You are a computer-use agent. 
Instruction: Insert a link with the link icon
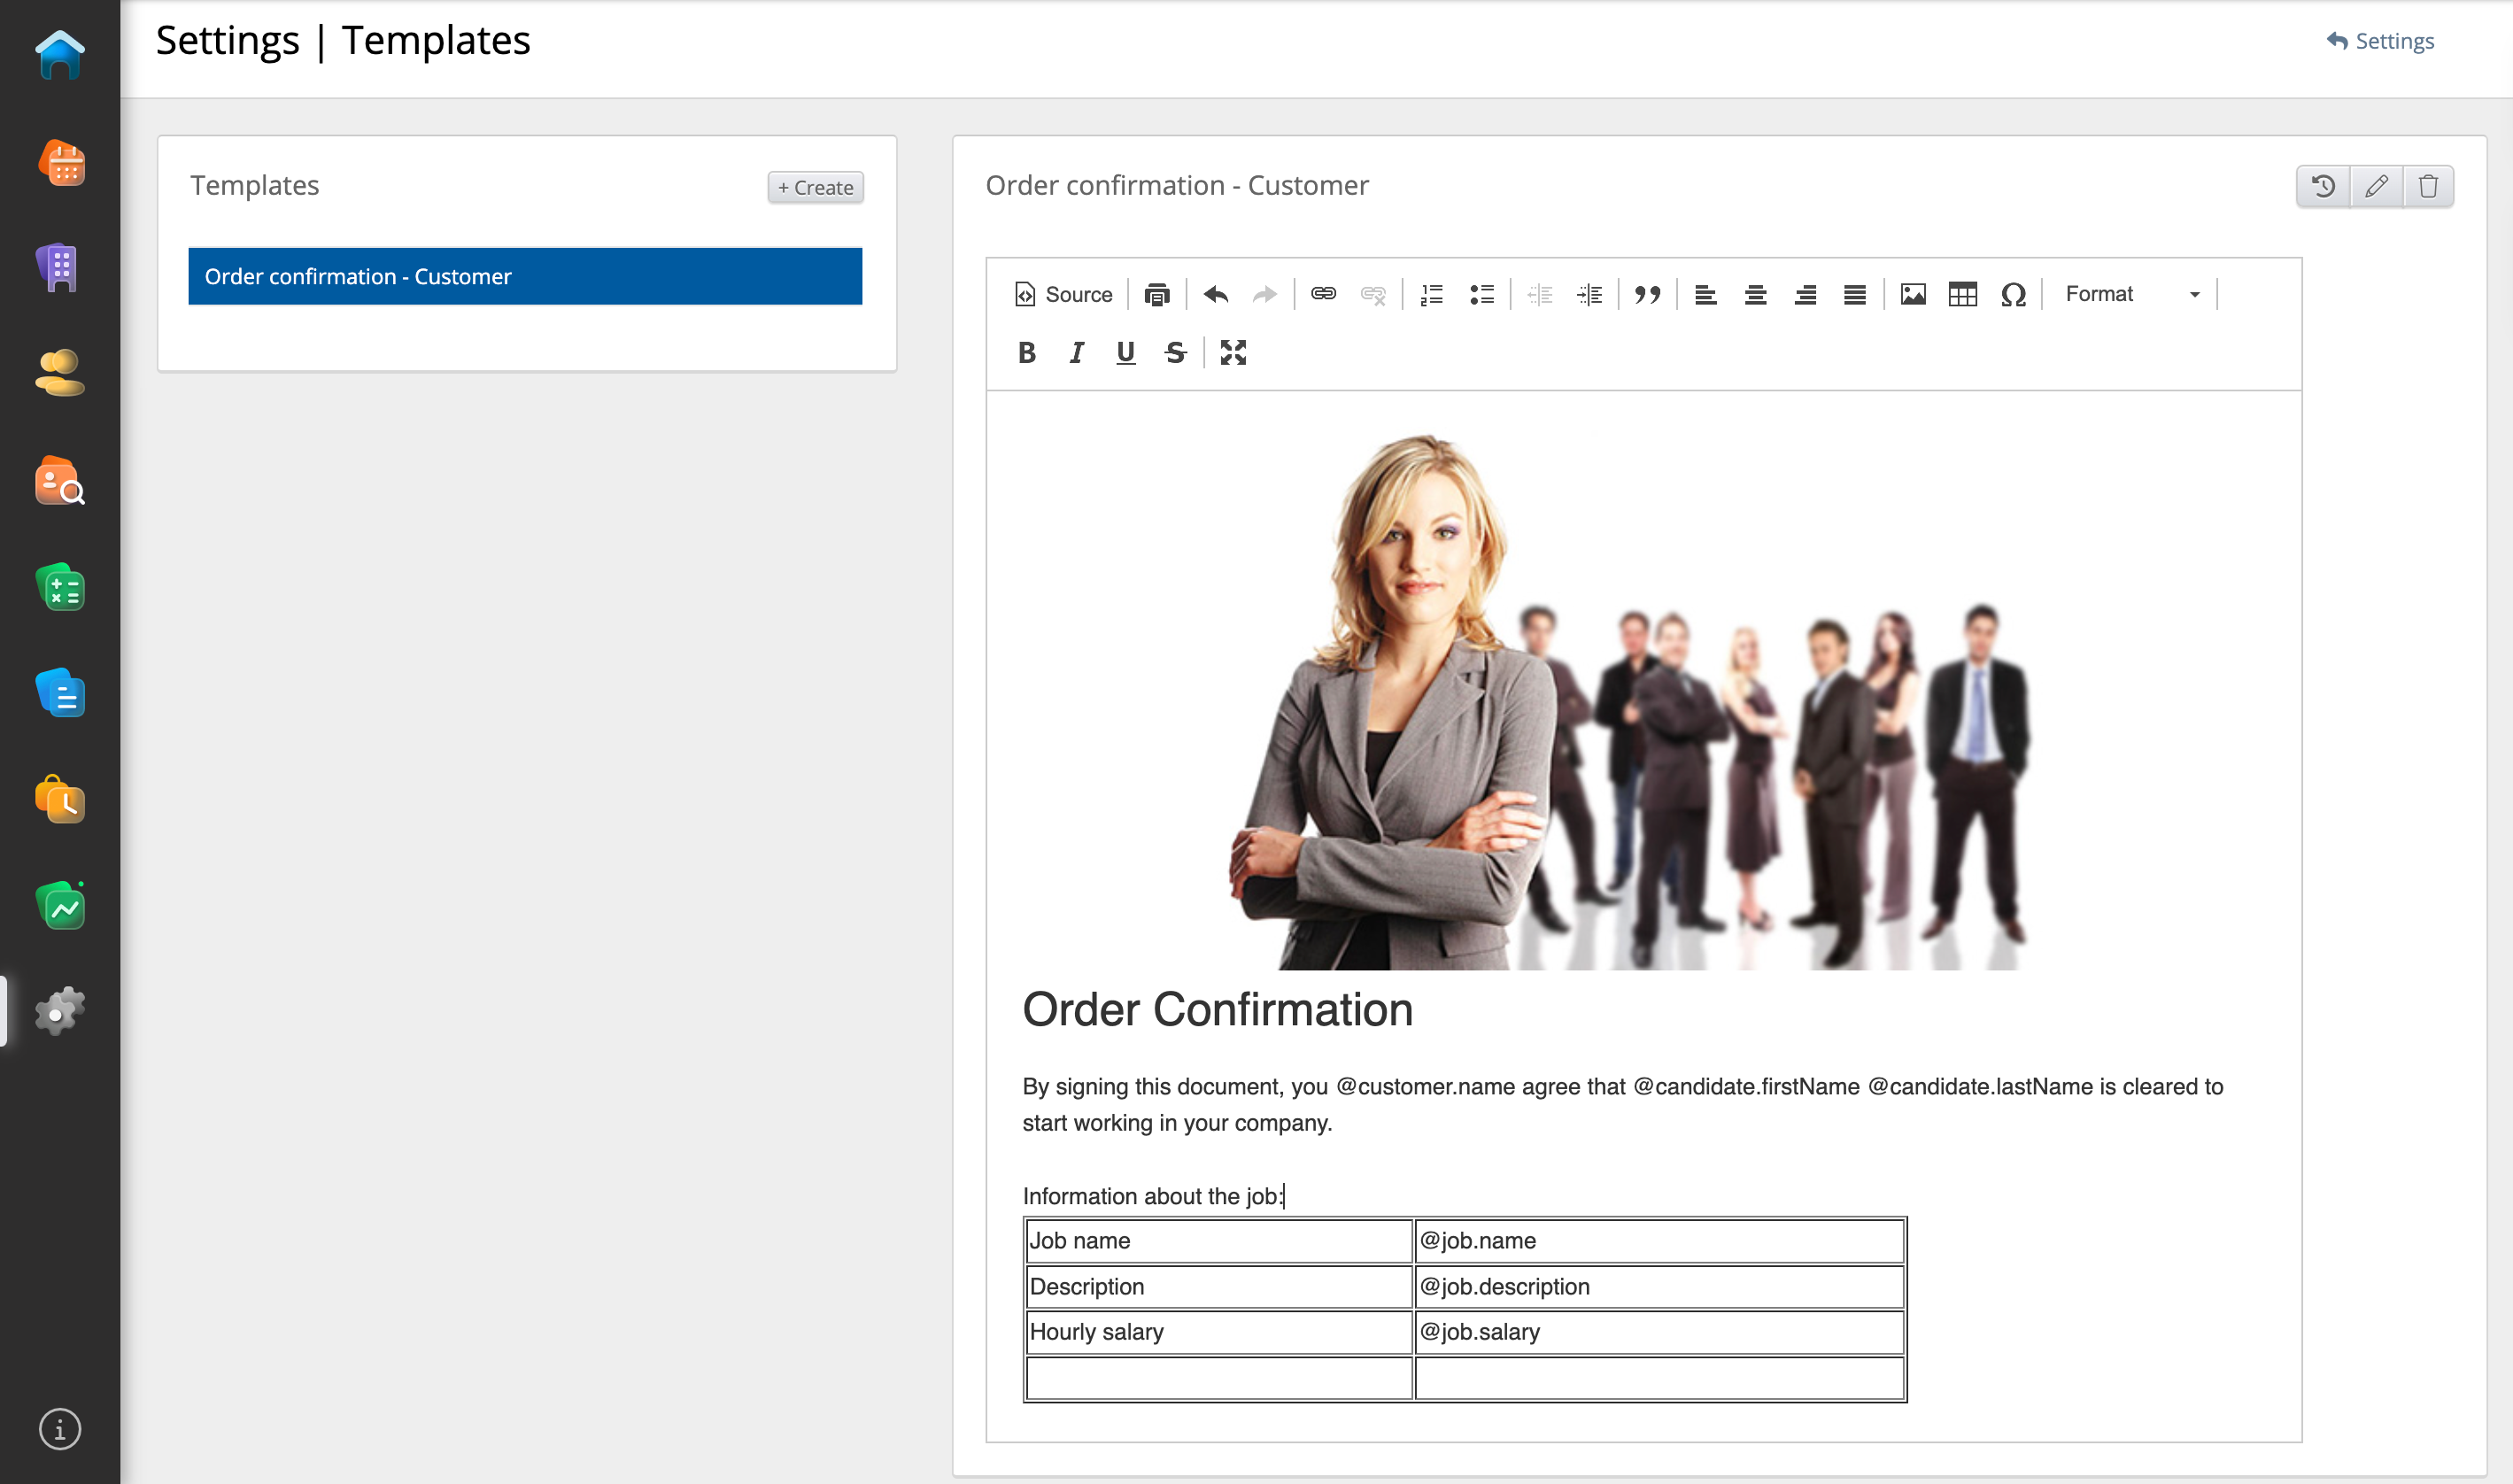click(1323, 294)
